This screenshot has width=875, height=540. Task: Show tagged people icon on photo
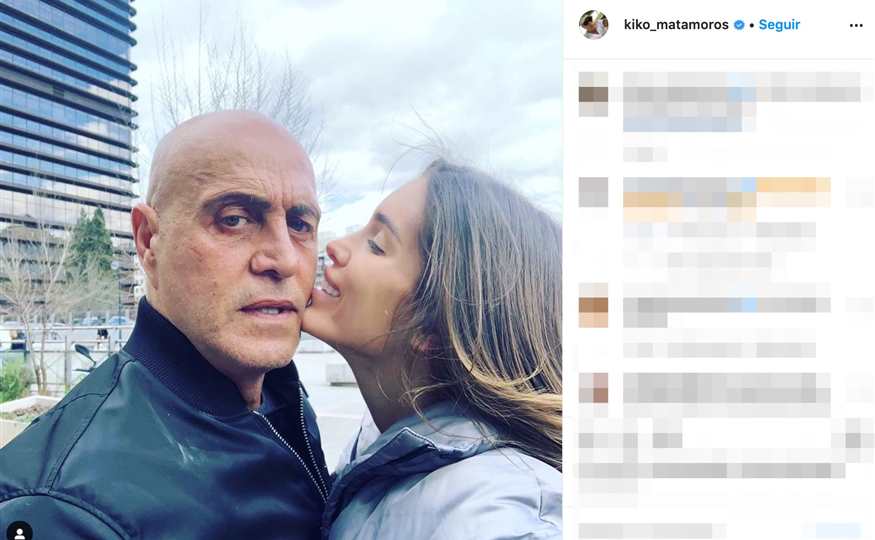(19, 531)
